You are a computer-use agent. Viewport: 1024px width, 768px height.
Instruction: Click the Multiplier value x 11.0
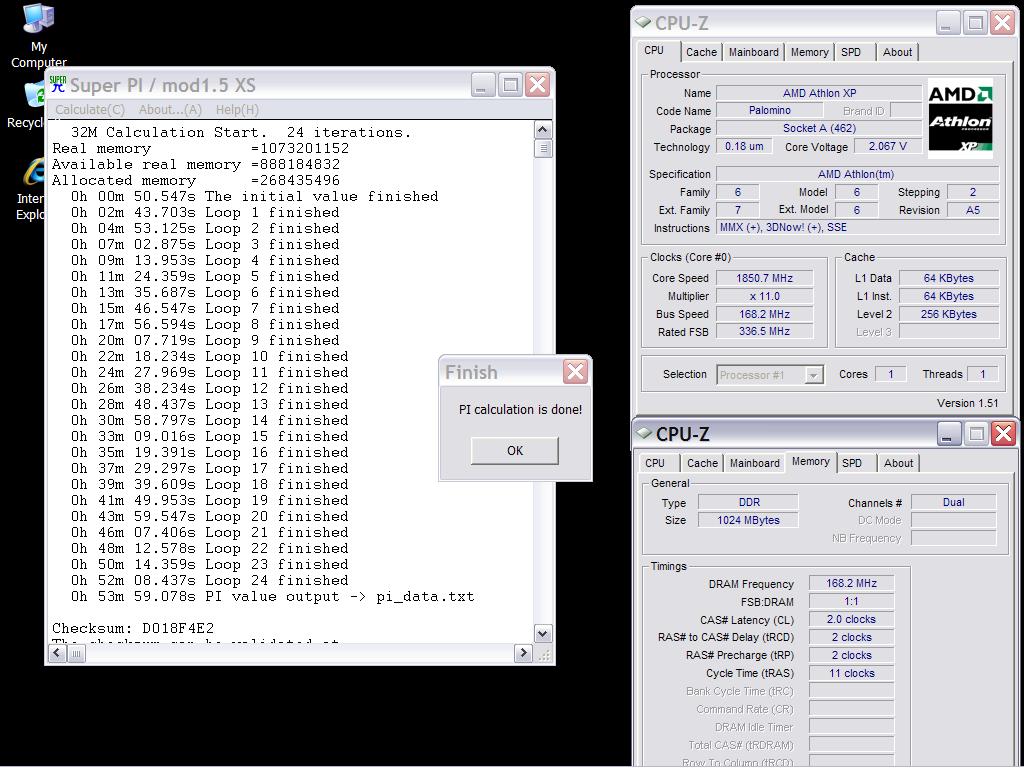(x=764, y=296)
